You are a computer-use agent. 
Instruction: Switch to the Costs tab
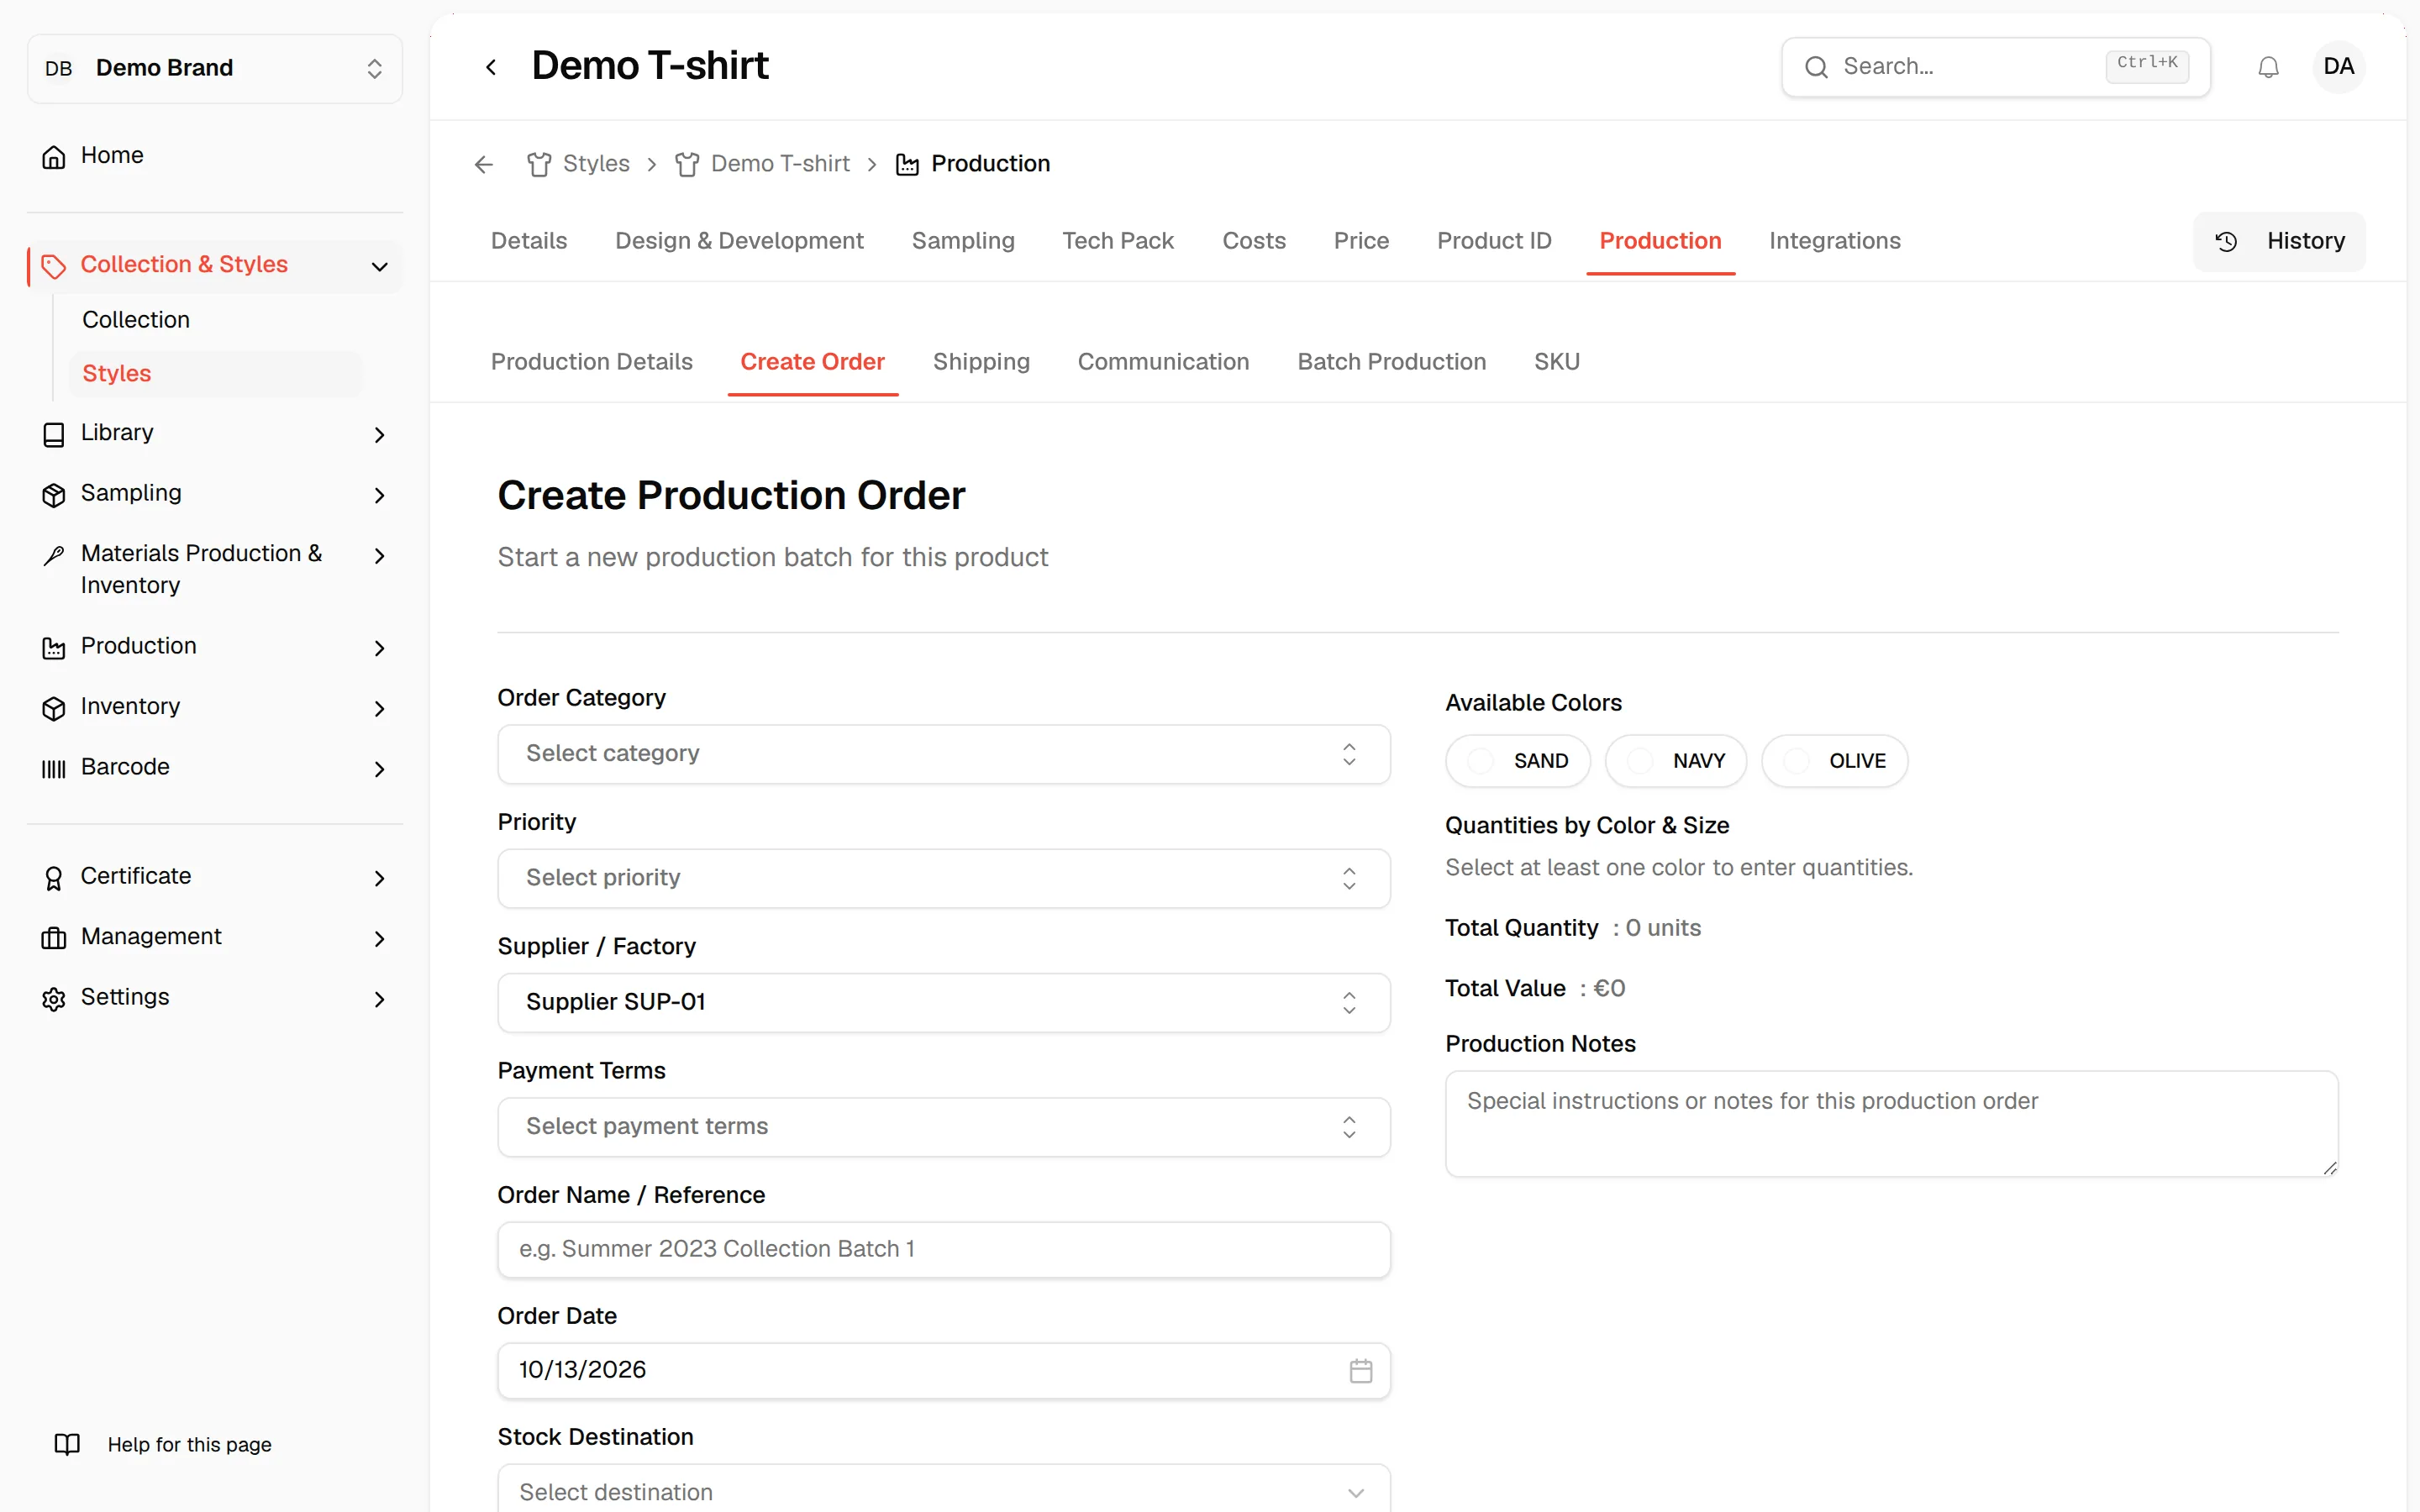point(1253,241)
